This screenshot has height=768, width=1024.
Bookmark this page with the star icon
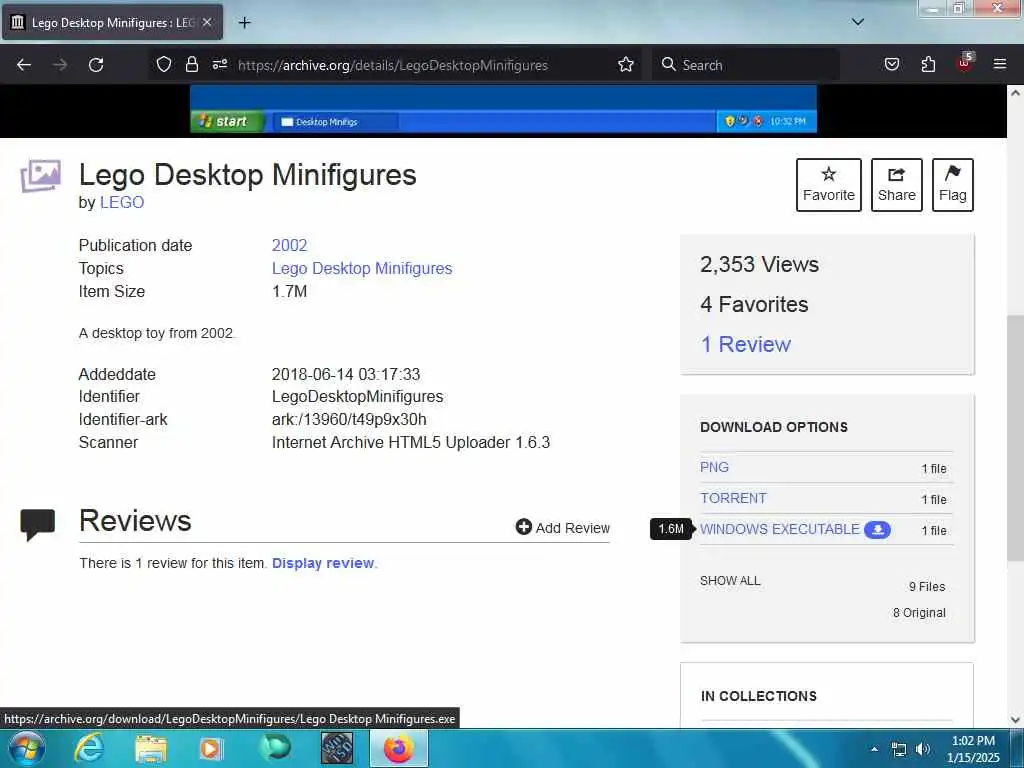coord(626,65)
